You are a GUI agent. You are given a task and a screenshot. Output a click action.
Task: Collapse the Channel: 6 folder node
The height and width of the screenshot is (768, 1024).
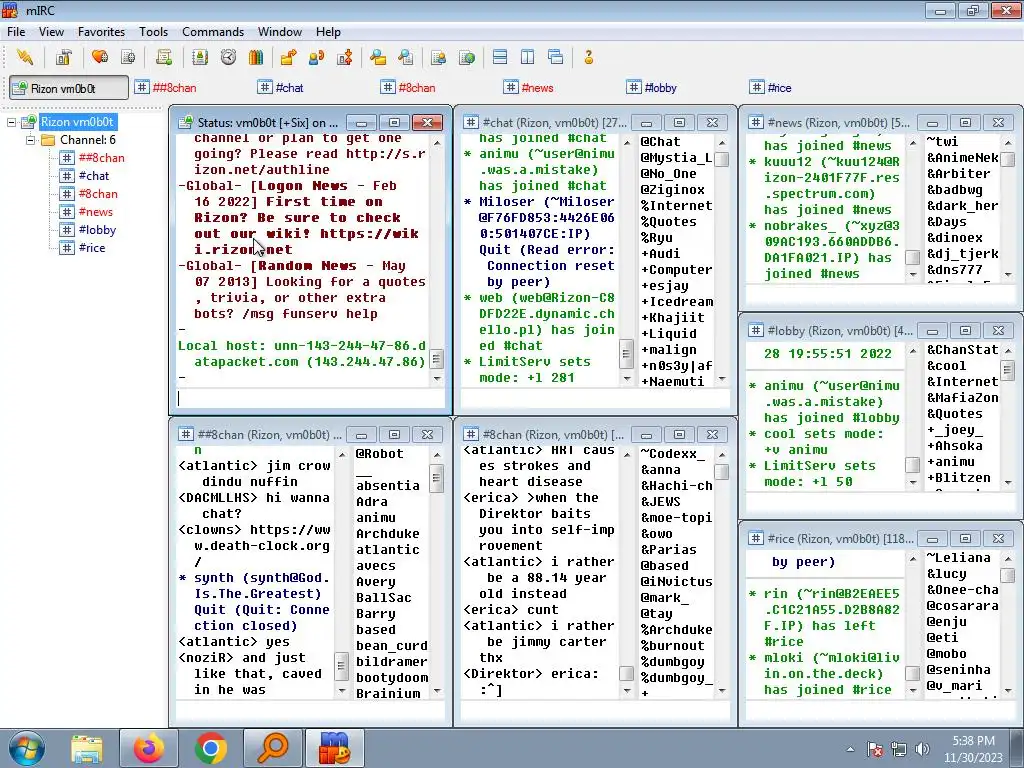(30, 140)
